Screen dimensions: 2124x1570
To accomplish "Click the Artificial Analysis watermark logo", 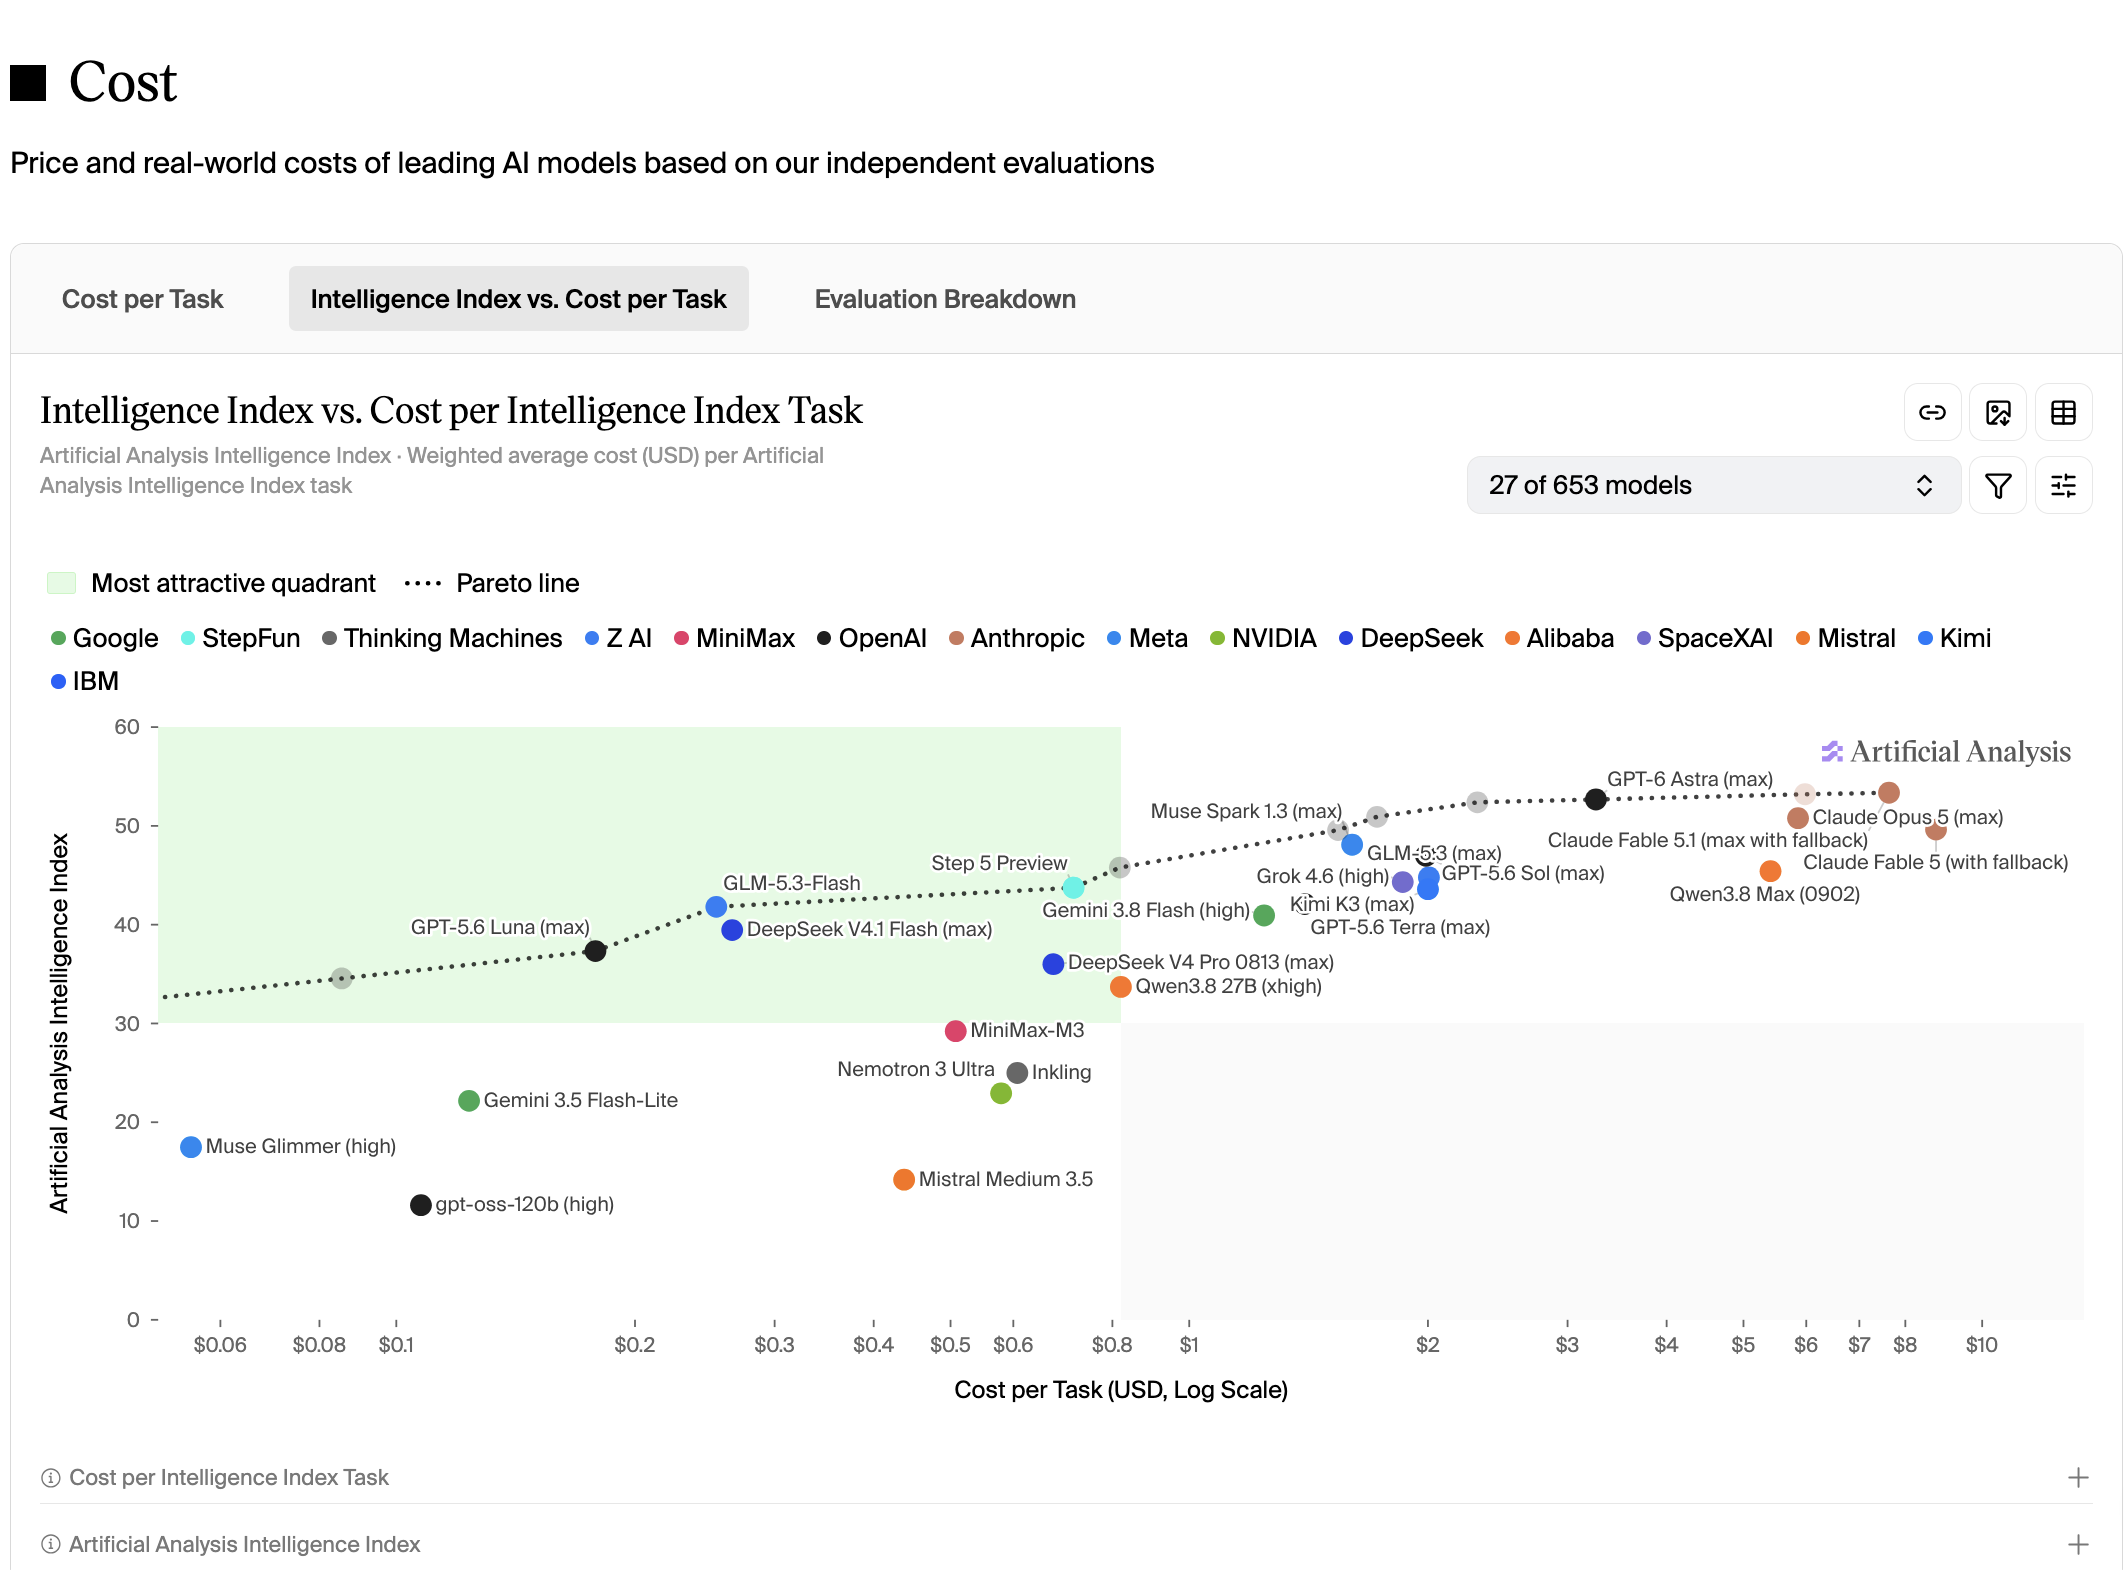I will point(1945,751).
